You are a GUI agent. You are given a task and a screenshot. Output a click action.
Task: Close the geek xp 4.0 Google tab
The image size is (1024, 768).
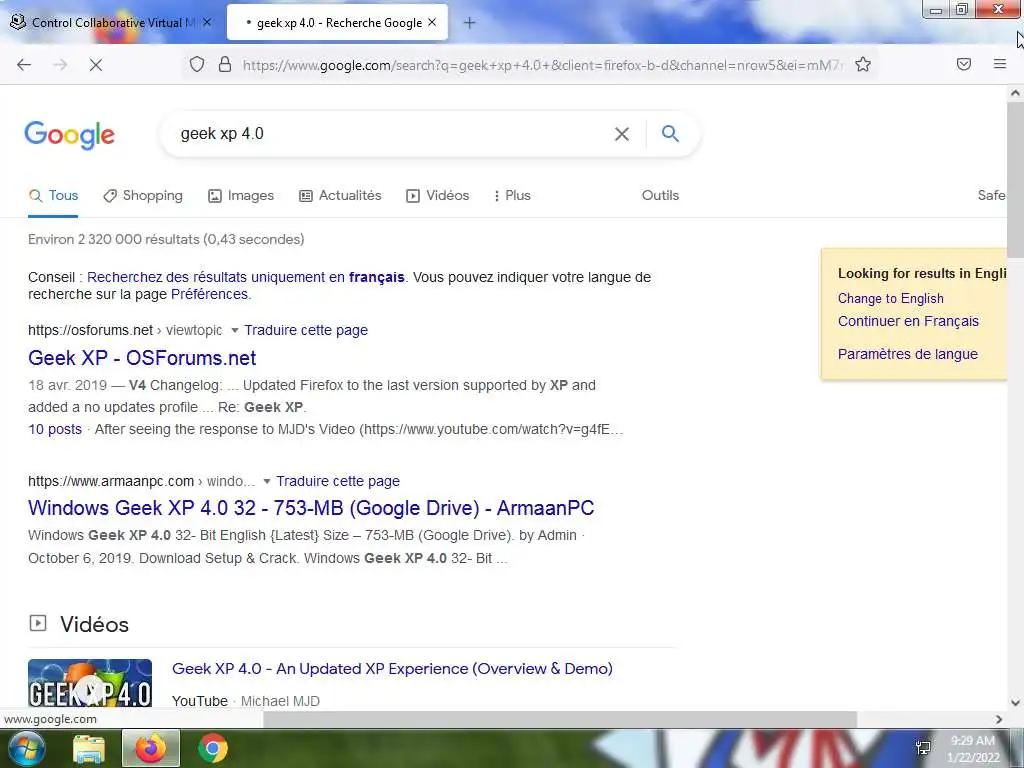[432, 22]
